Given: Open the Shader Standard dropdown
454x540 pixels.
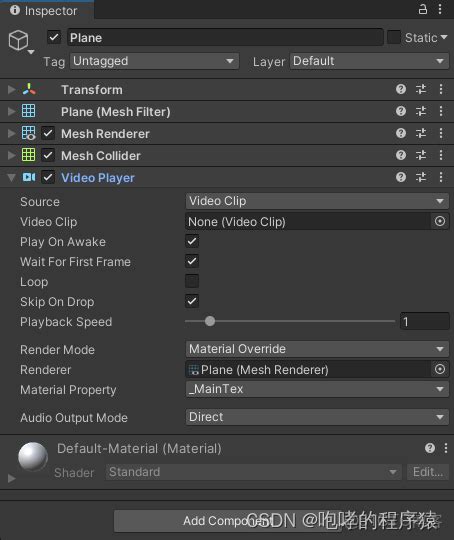Looking at the screenshot, I should [254, 472].
